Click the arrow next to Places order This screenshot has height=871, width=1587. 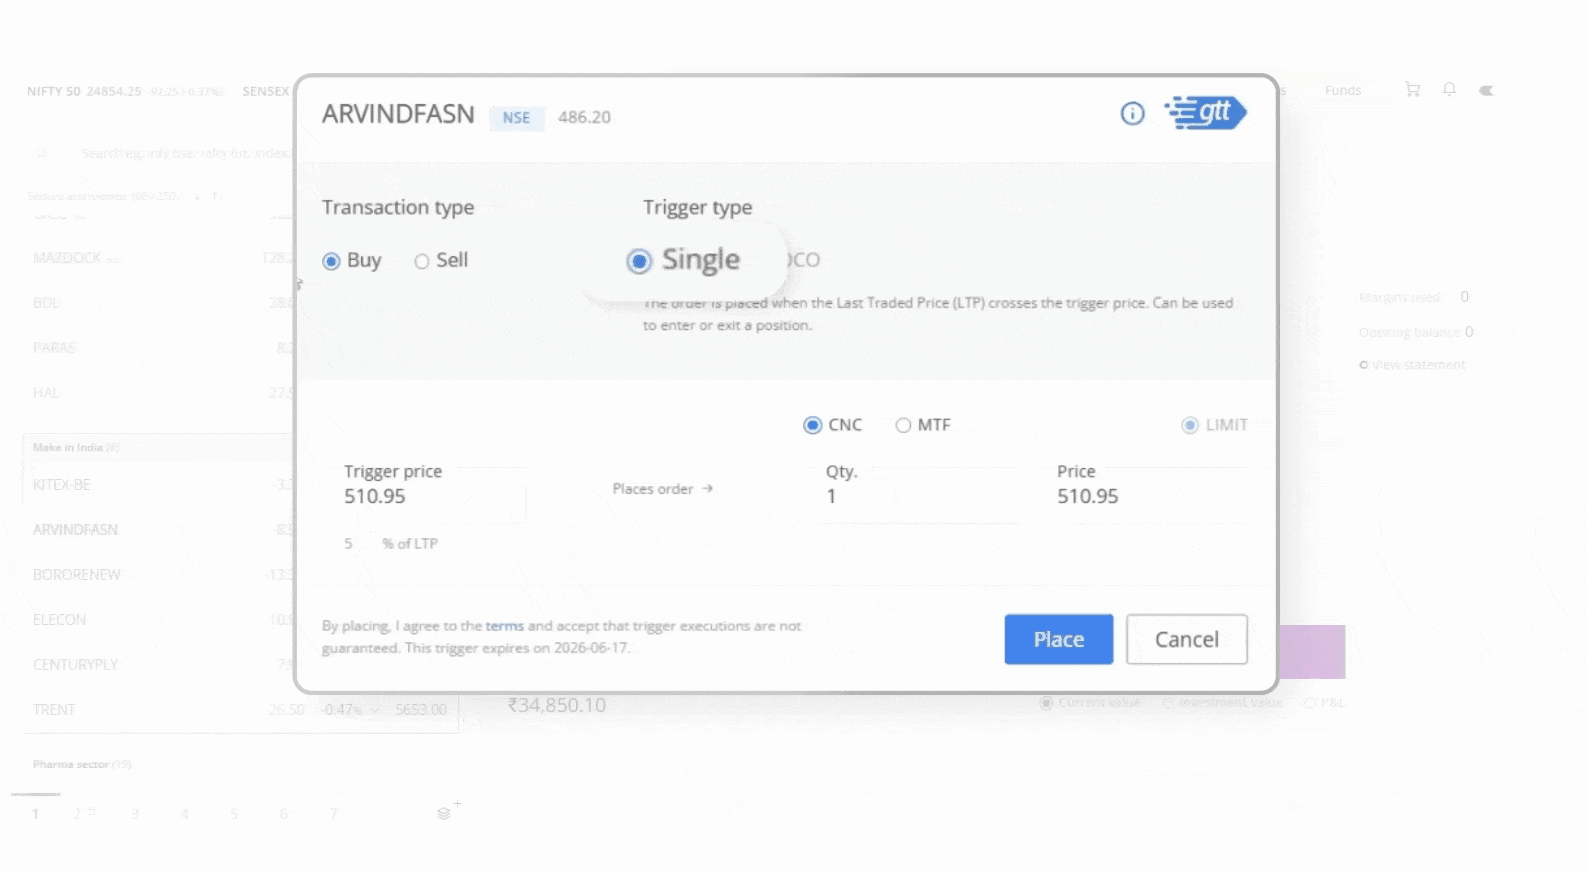[x=708, y=489]
